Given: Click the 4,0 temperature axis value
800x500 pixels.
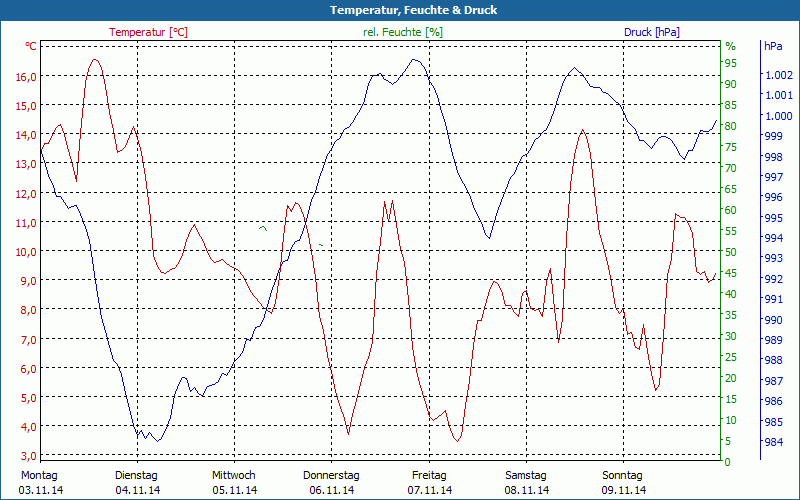Looking at the screenshot, I should (x=30, y=427).
